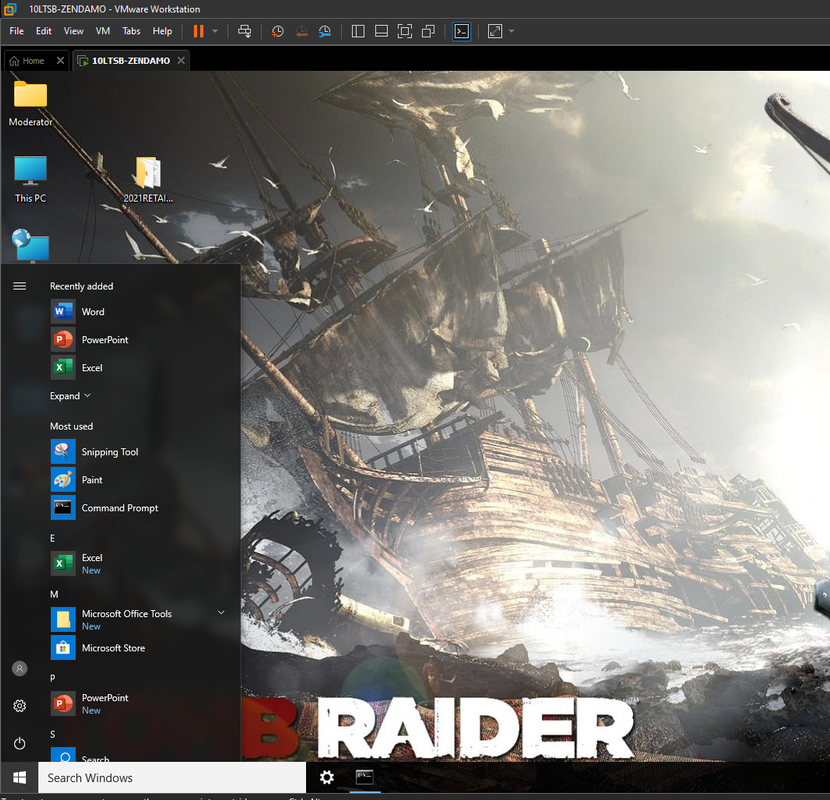
Task: Click the letter S section header
Action: click(52, 734)
